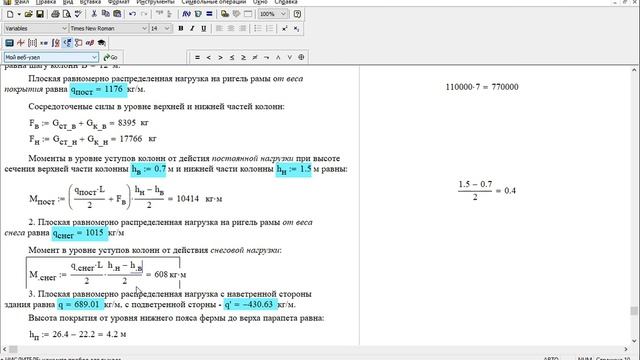The image size is (640, 360).
Task: Toggle superscript formatting
Action: coord(284,29)
